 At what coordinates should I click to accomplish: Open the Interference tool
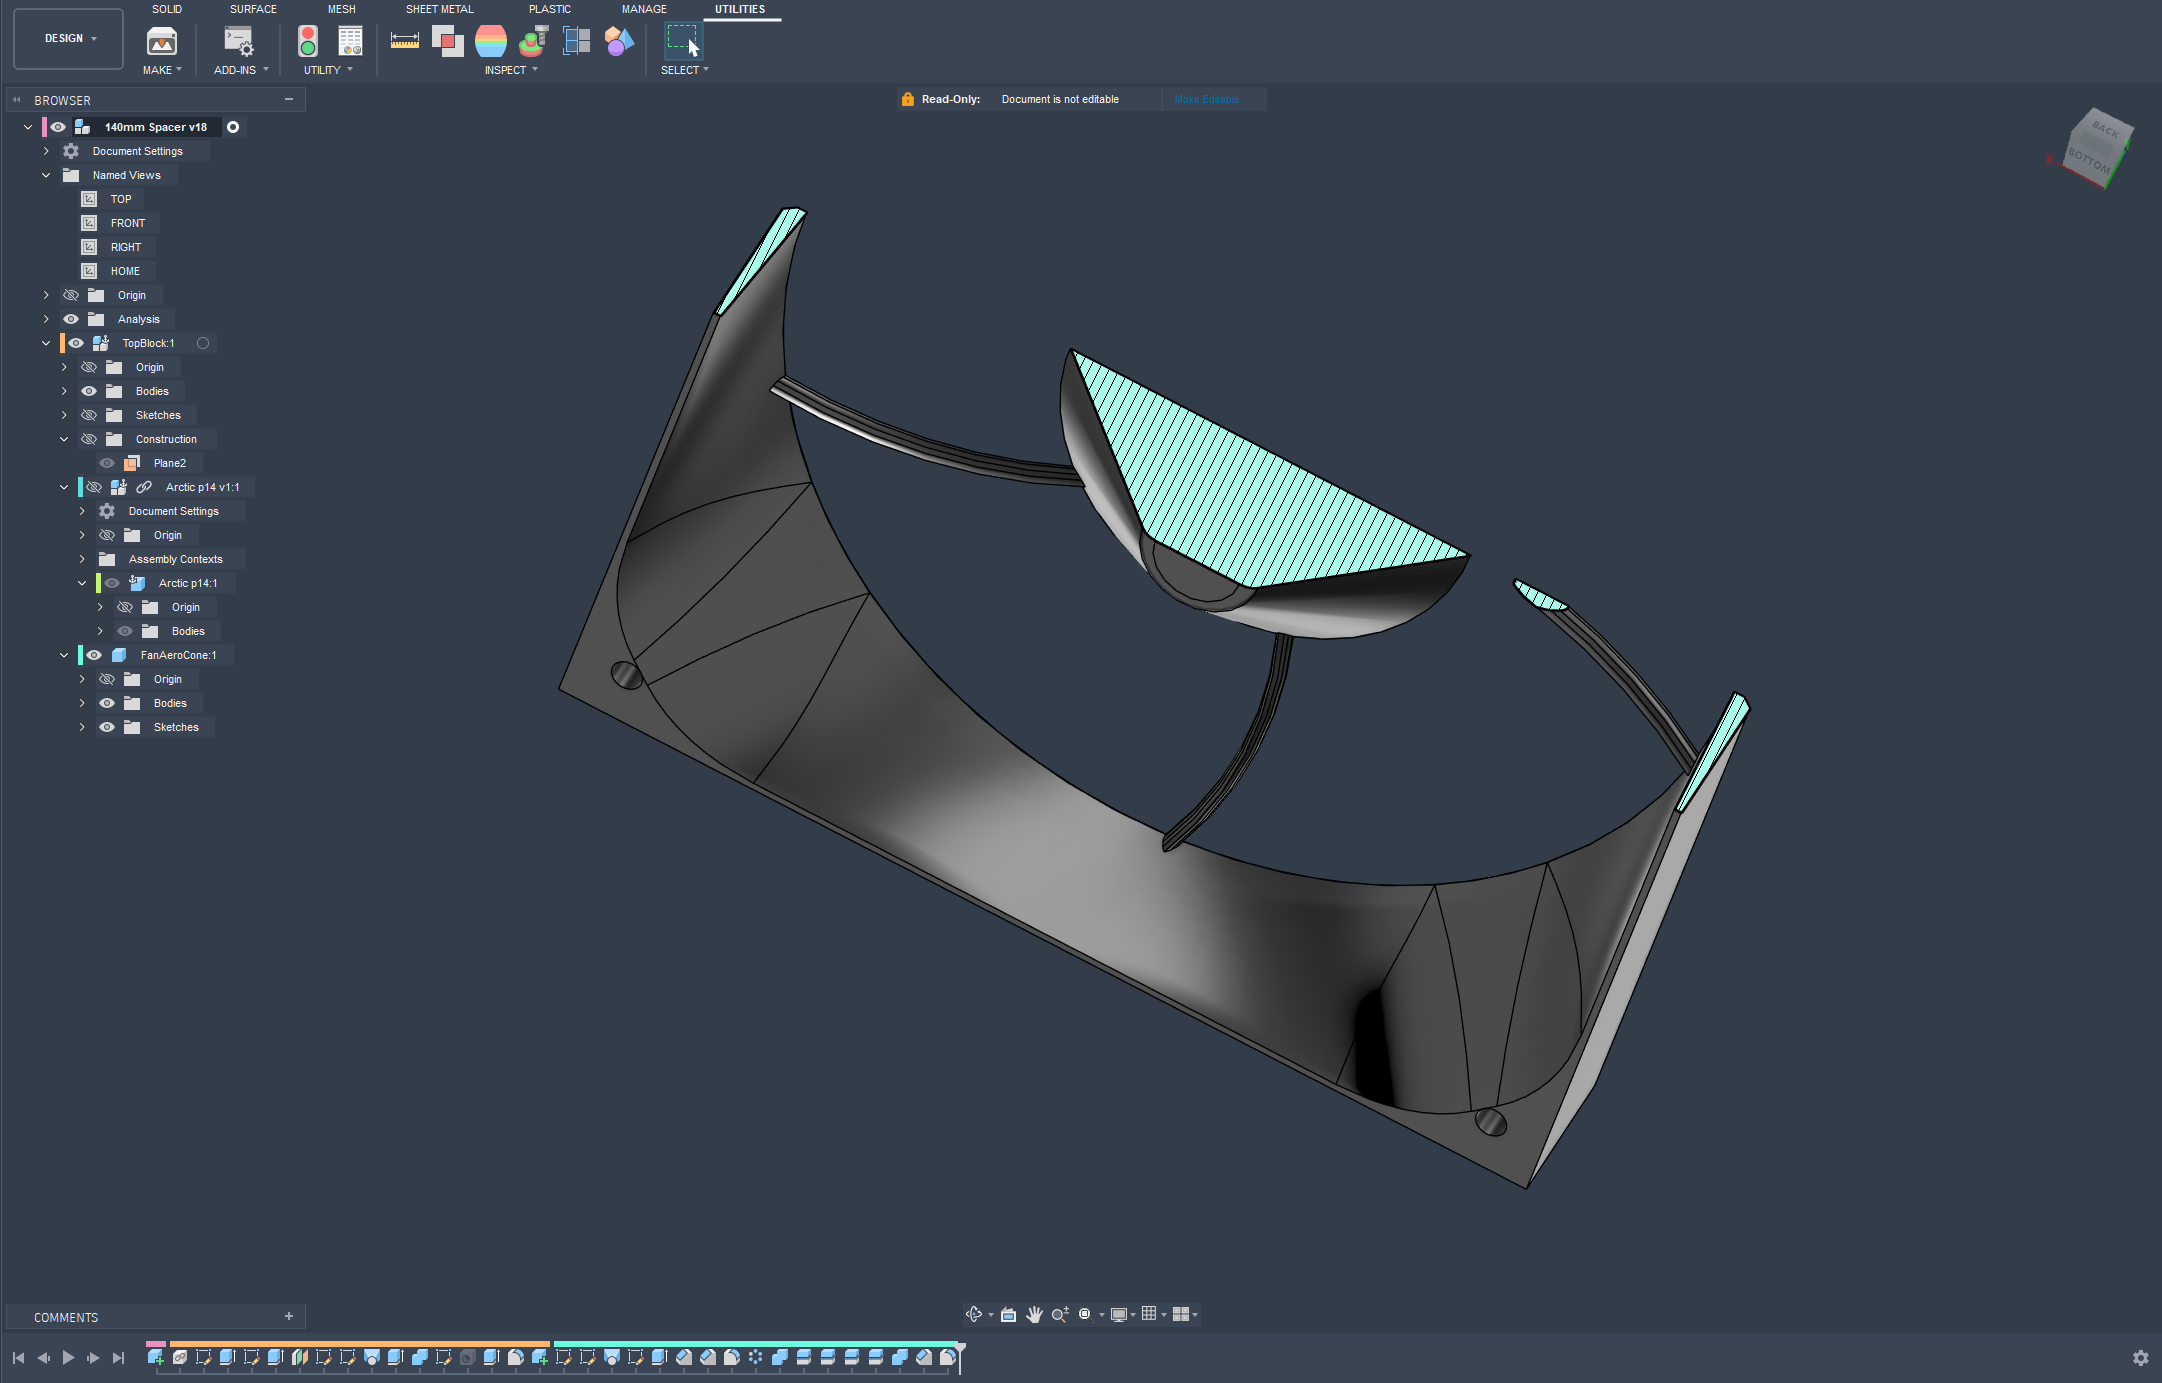tap(447, 41)
